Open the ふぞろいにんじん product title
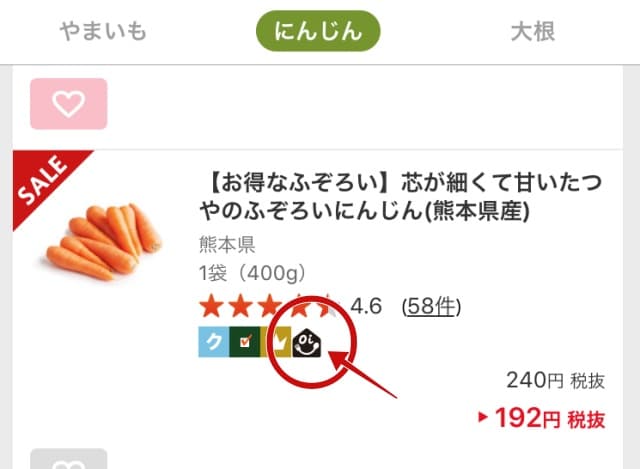 tap(402, 196)
